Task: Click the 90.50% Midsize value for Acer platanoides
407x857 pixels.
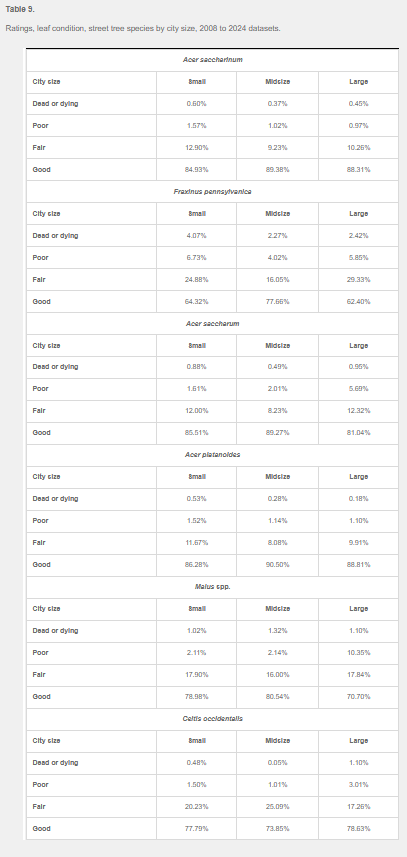Action: click(x=278, y=565)
